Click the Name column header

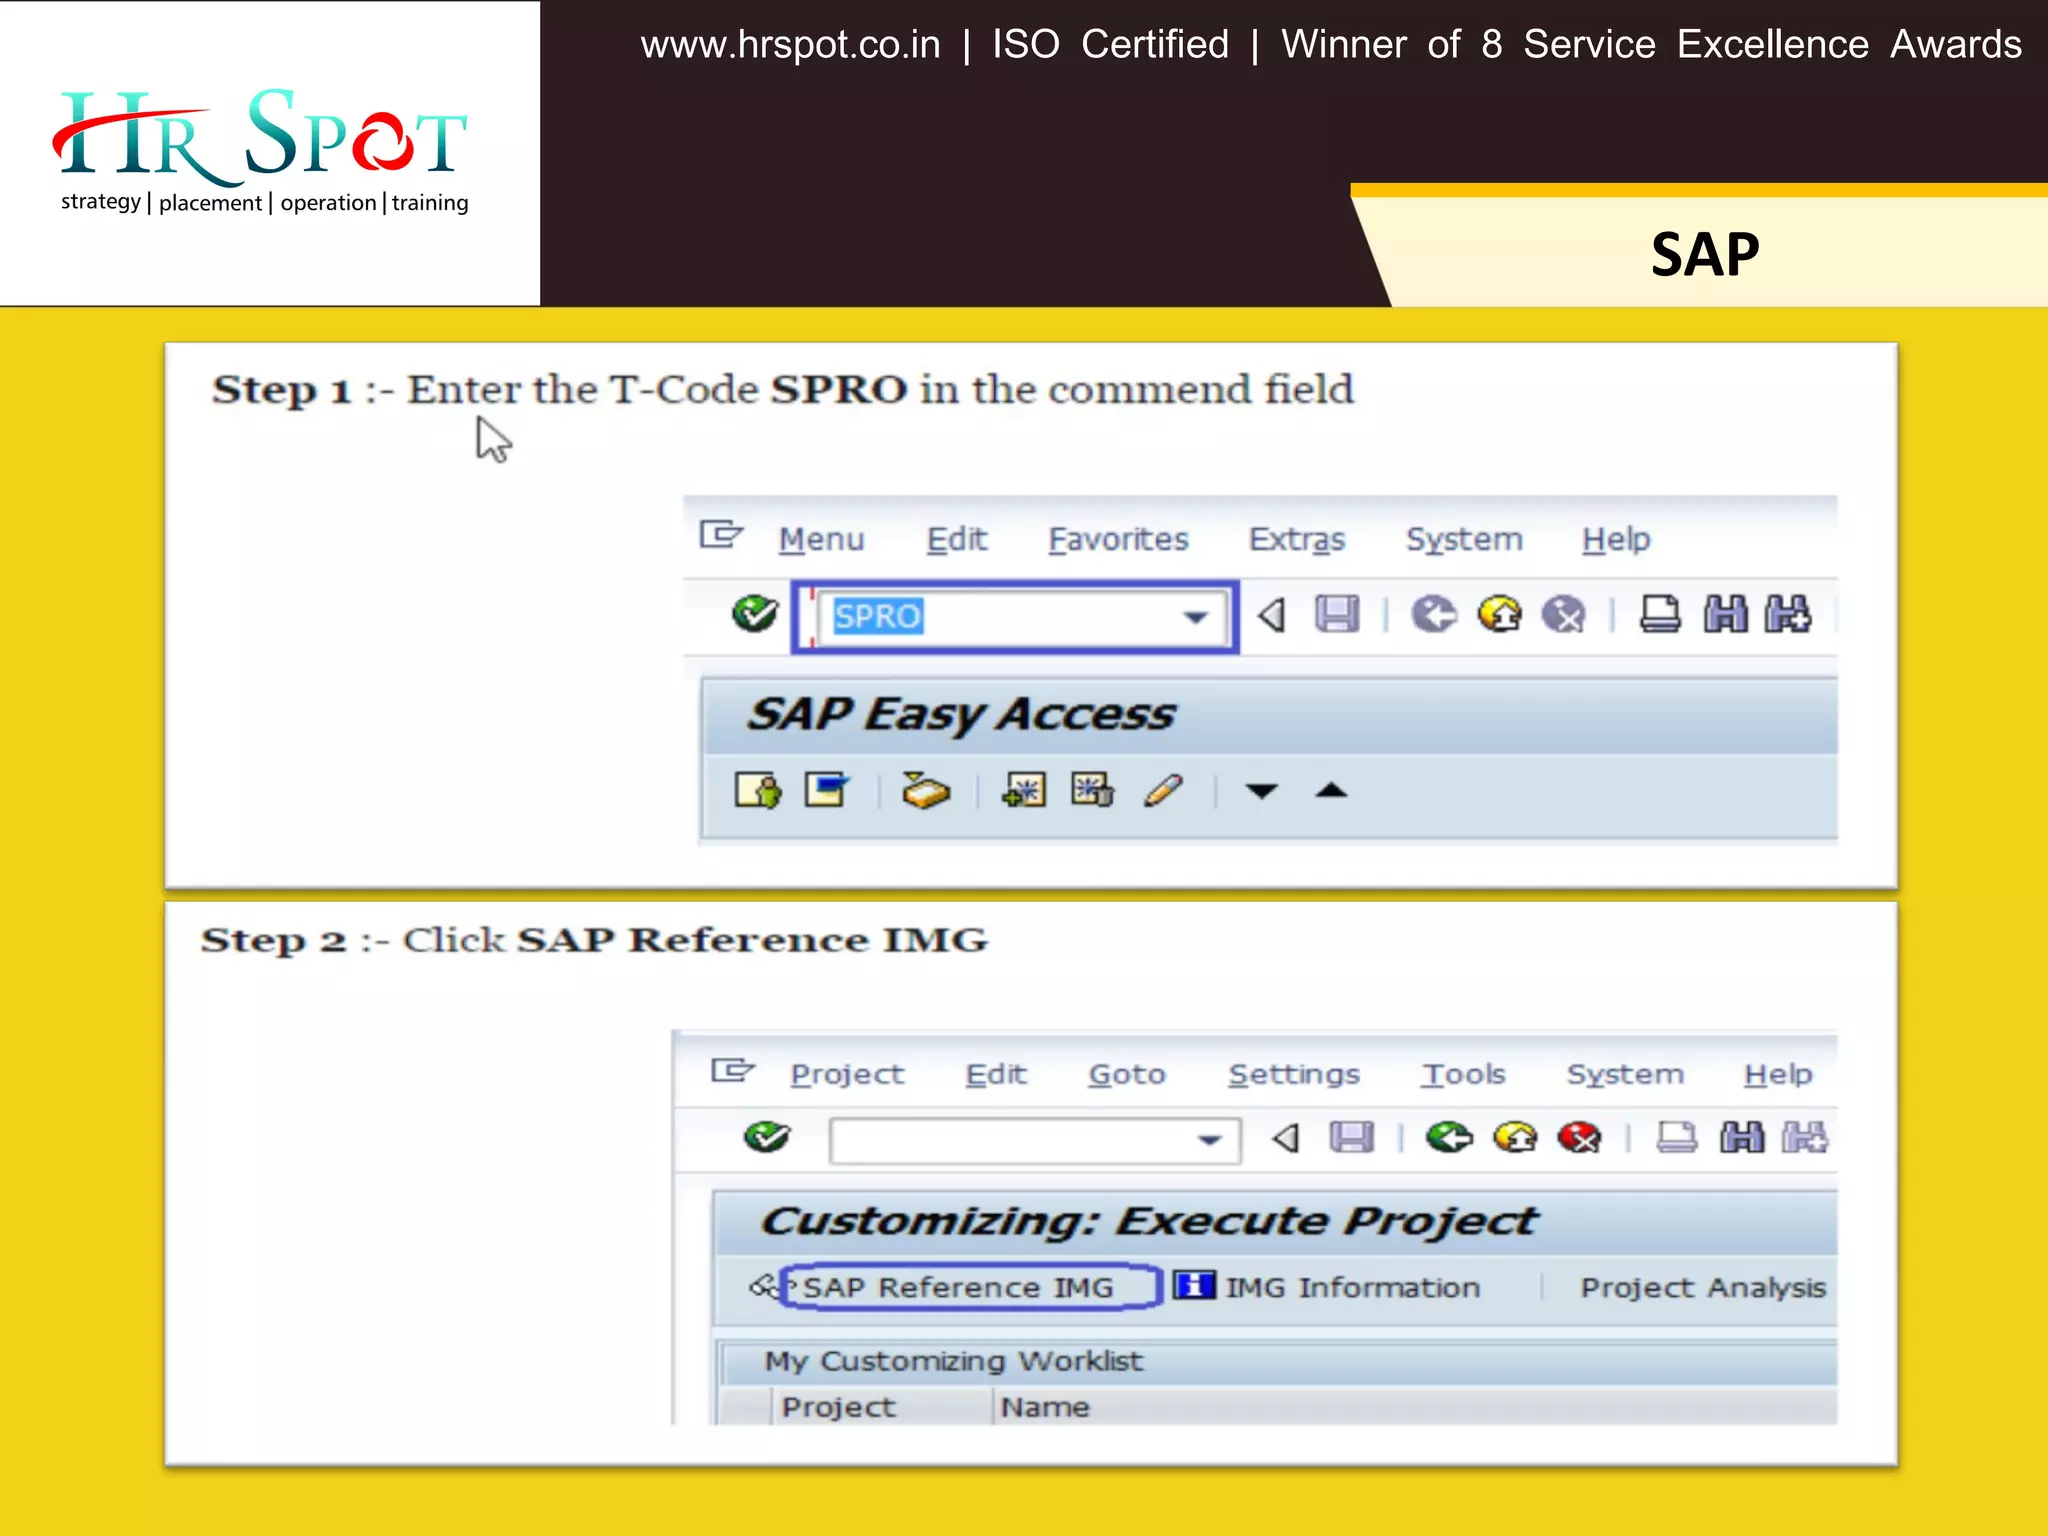tap(1045, 1408)
